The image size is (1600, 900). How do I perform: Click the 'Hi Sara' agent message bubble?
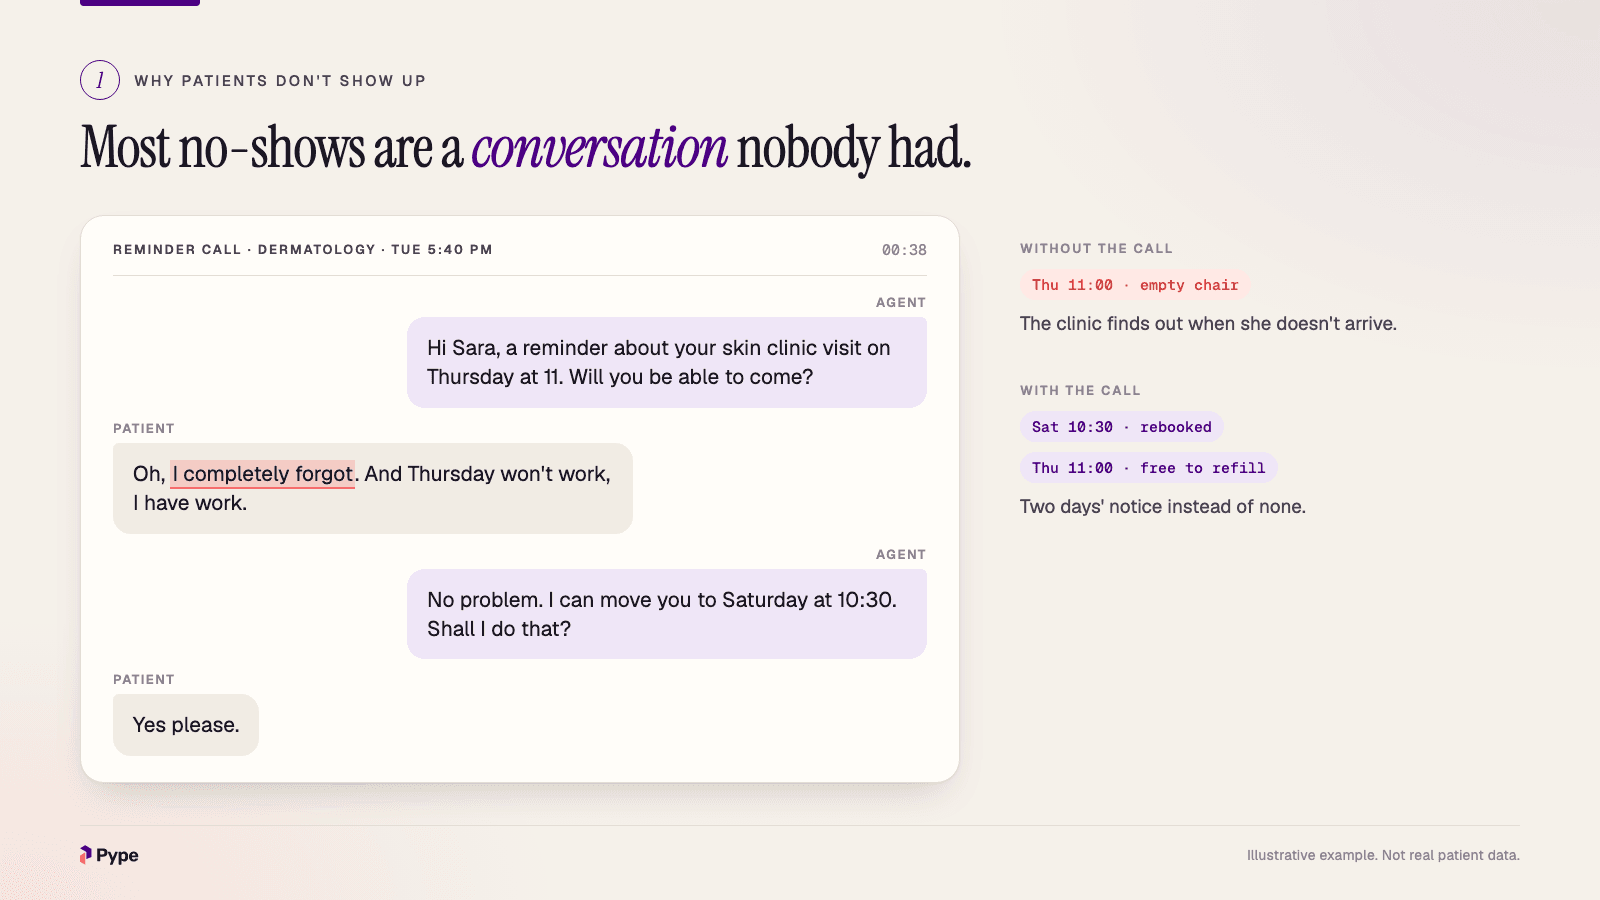tap(667, 362)
